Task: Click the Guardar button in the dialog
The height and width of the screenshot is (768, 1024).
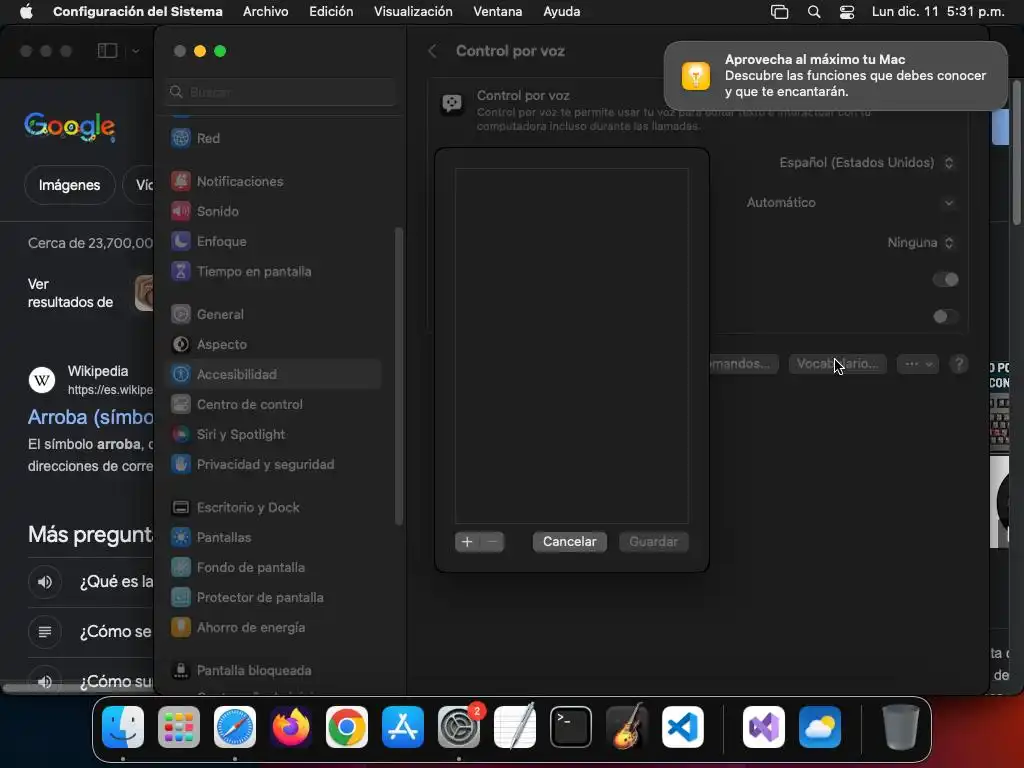Action: pos(653,541)
